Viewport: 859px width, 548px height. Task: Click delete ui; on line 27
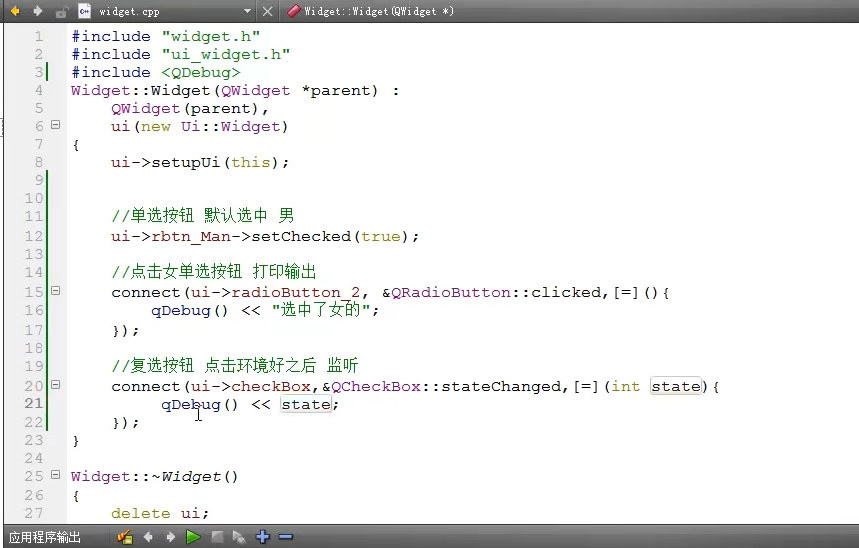tap(160, 513)
